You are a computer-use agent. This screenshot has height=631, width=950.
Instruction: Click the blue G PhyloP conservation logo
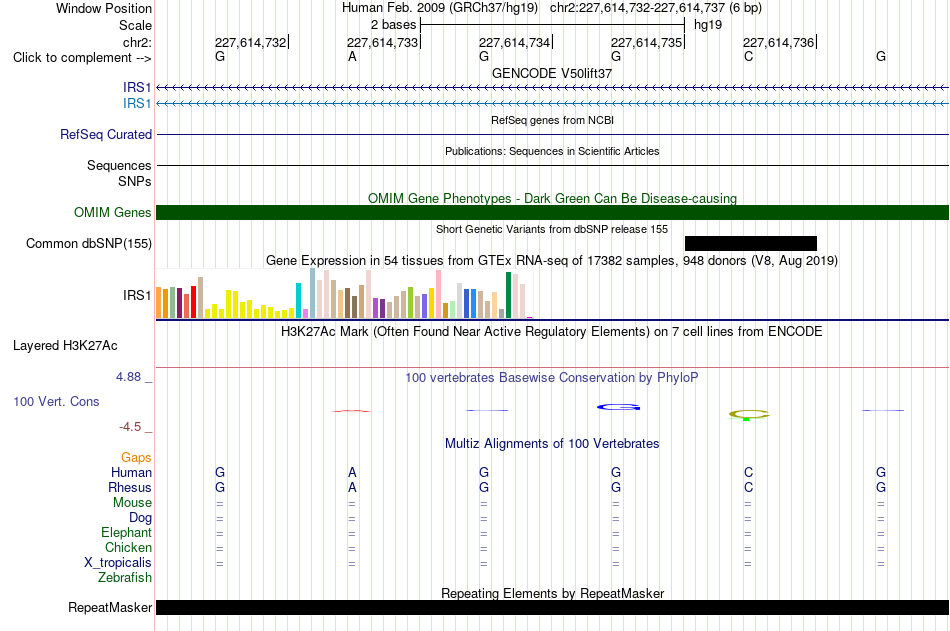click(x=619, y=407)
